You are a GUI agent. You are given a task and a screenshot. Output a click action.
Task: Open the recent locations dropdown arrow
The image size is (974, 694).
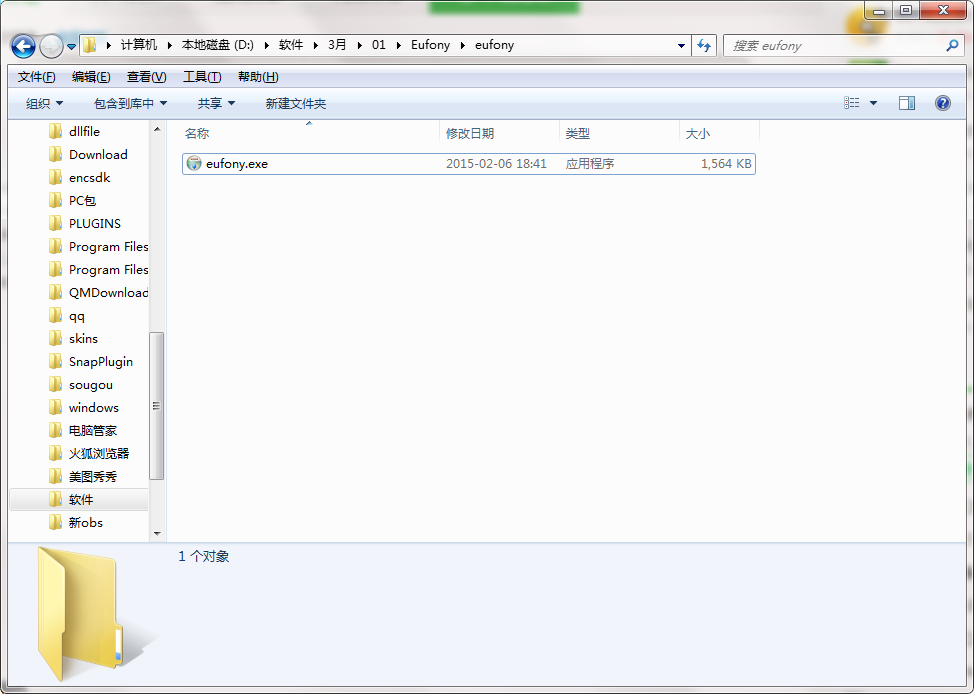[71, 46]
